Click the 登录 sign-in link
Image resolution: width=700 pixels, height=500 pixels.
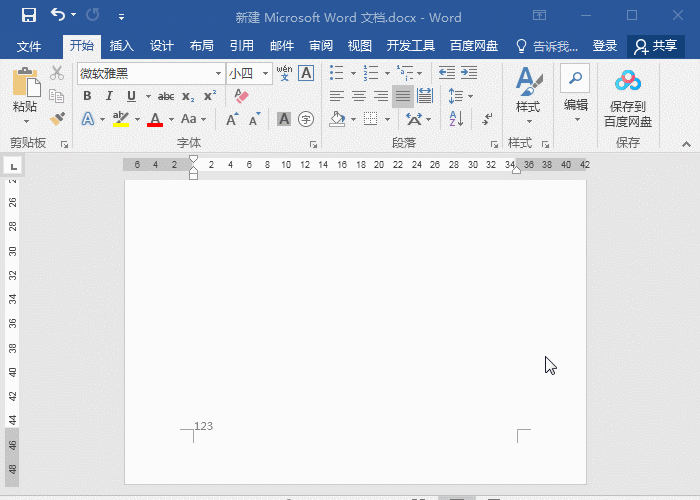tap(605, 46)
